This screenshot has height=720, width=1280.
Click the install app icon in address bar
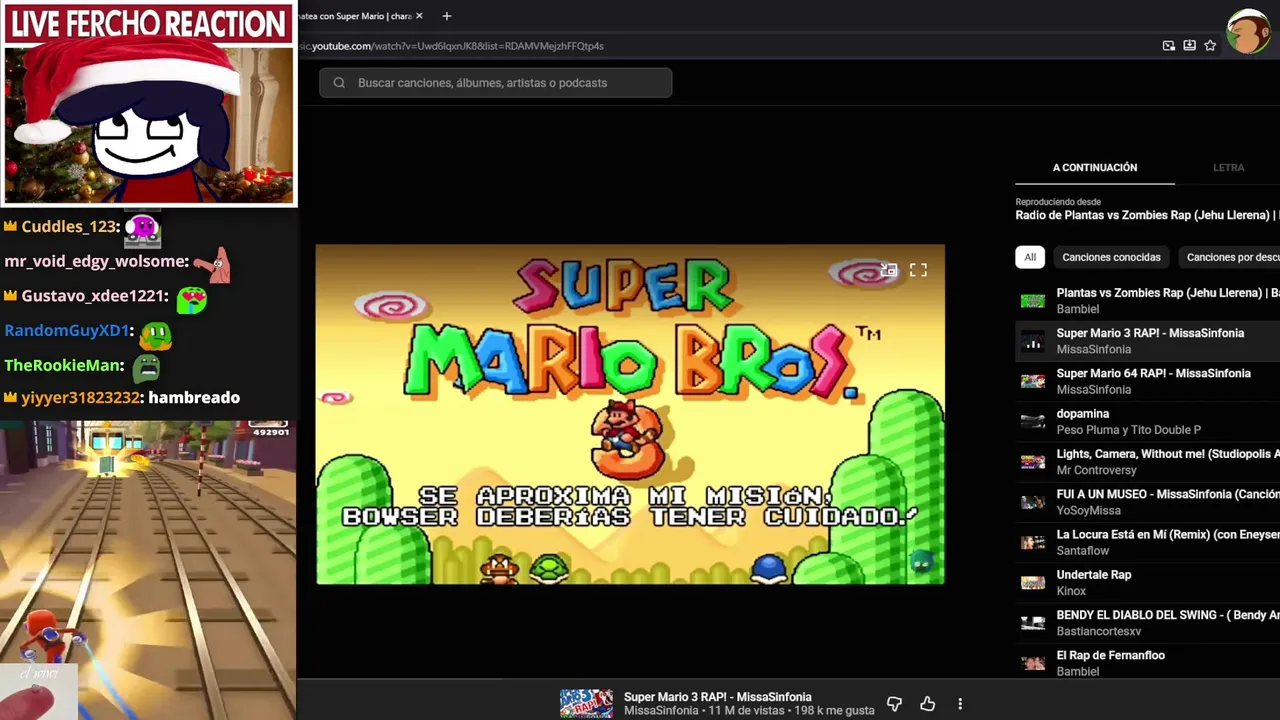[x=1189, y=45]
